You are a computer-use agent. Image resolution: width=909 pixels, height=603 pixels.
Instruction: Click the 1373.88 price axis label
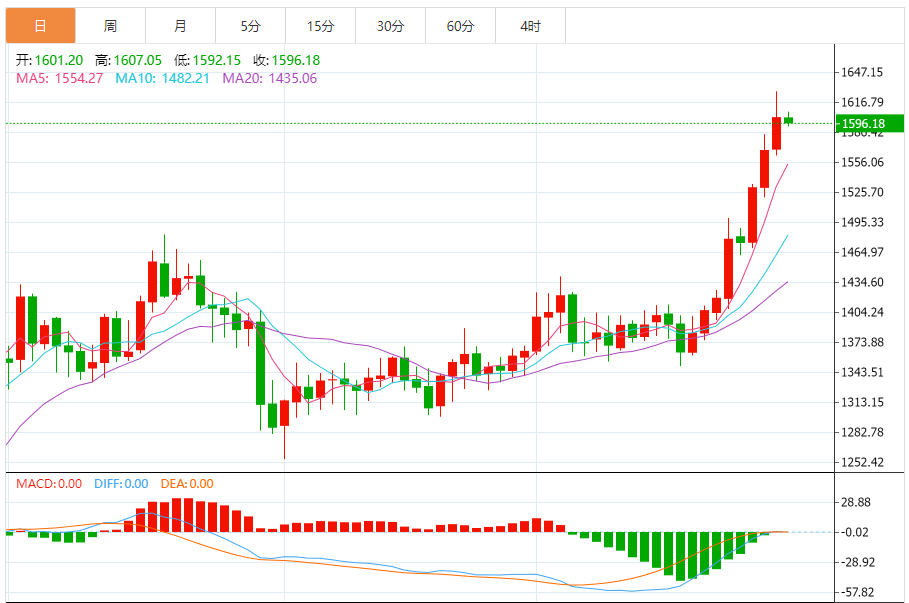pos(862,342)
